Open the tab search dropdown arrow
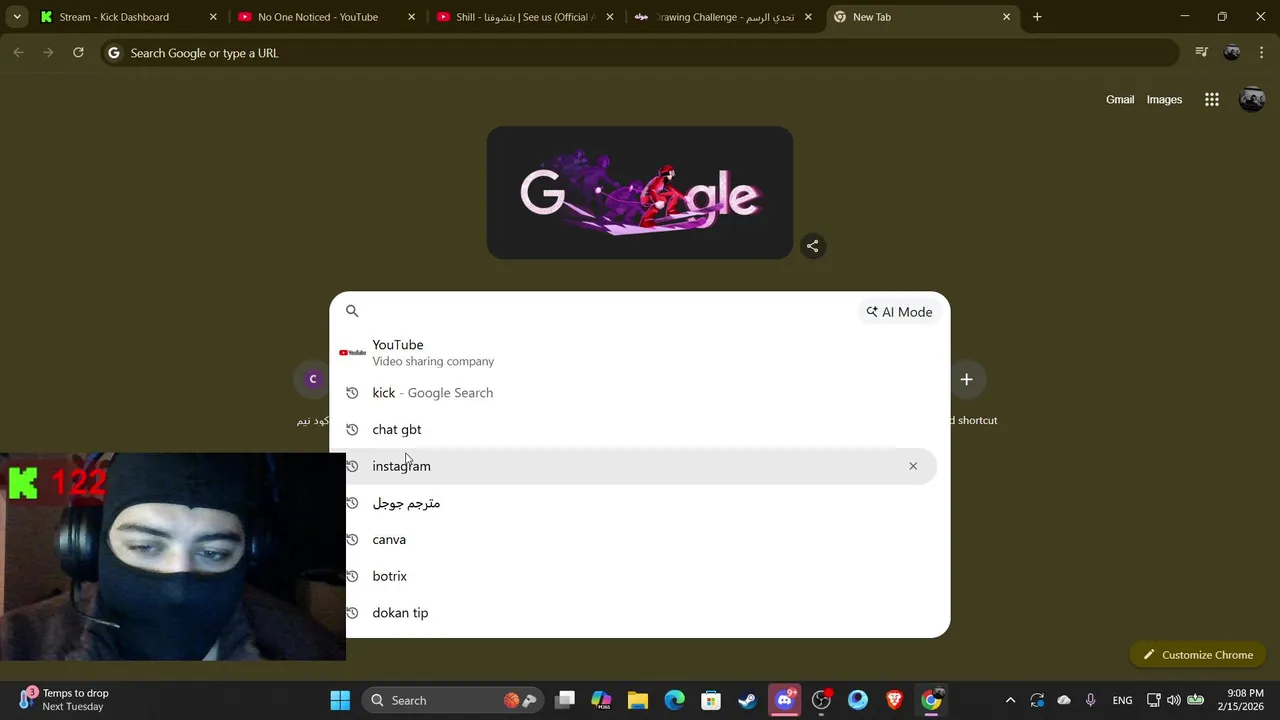The image size is (1280, 720). click(17, 17)
